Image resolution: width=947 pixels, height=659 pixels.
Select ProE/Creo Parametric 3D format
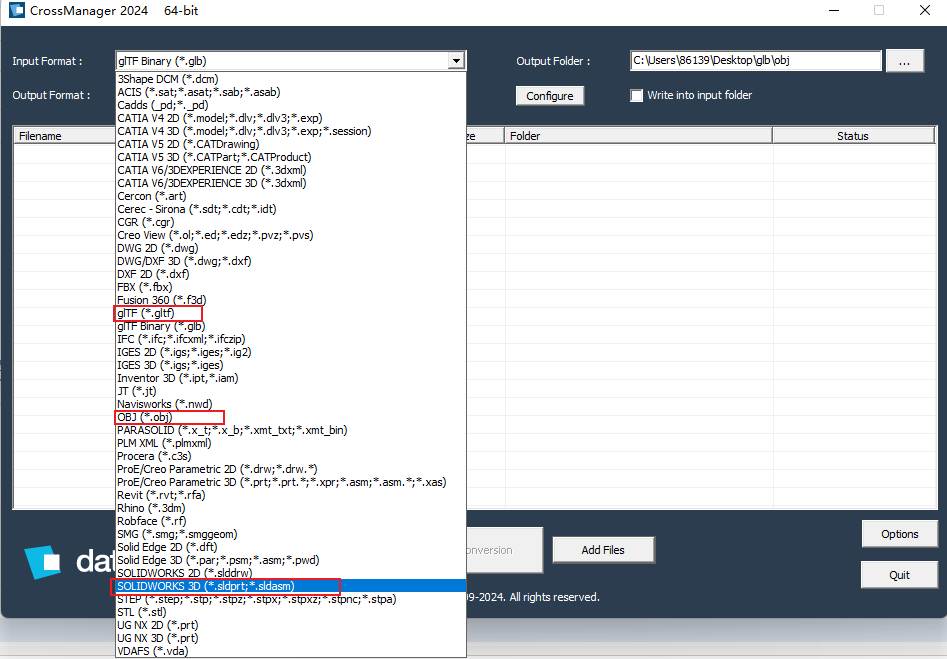pos(291,482)
